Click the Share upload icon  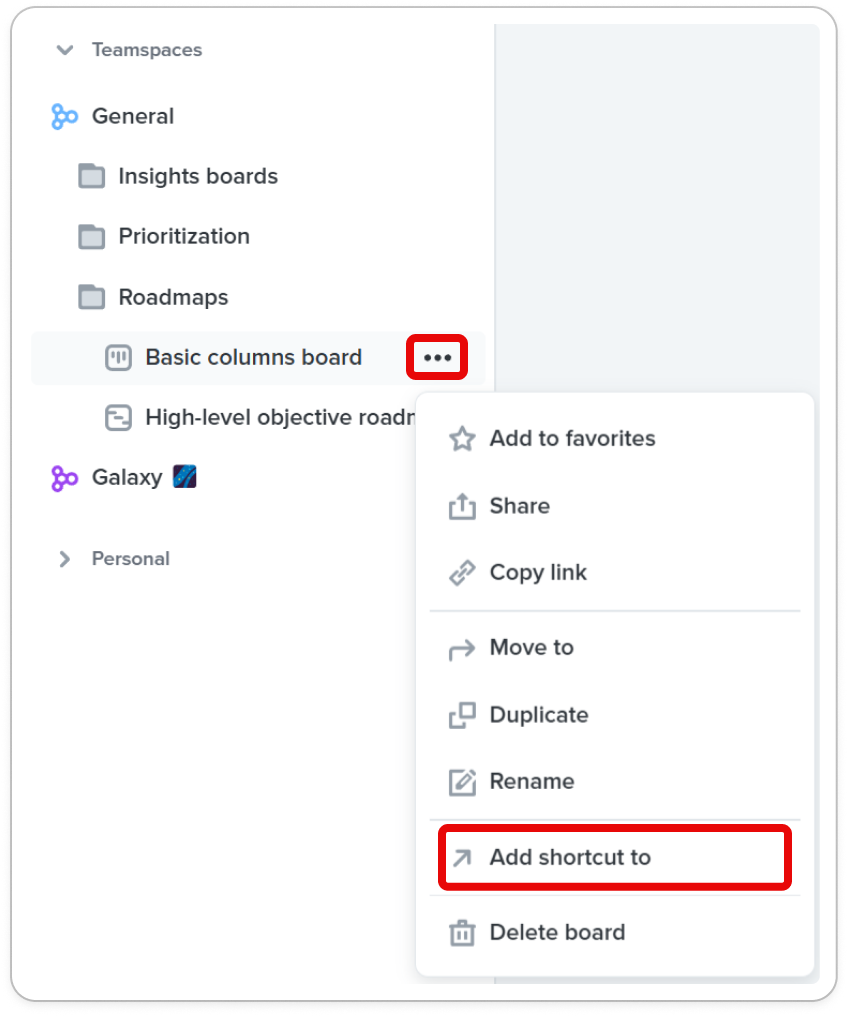coord(462,506)
